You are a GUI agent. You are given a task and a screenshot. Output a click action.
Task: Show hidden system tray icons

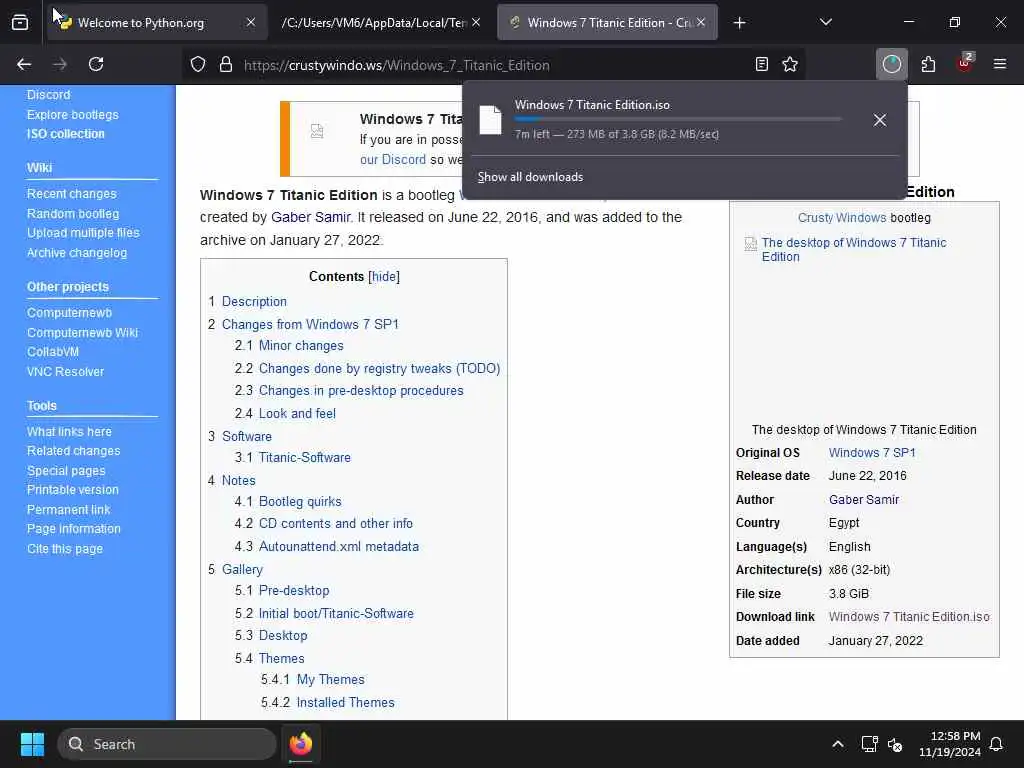point(837,744)
